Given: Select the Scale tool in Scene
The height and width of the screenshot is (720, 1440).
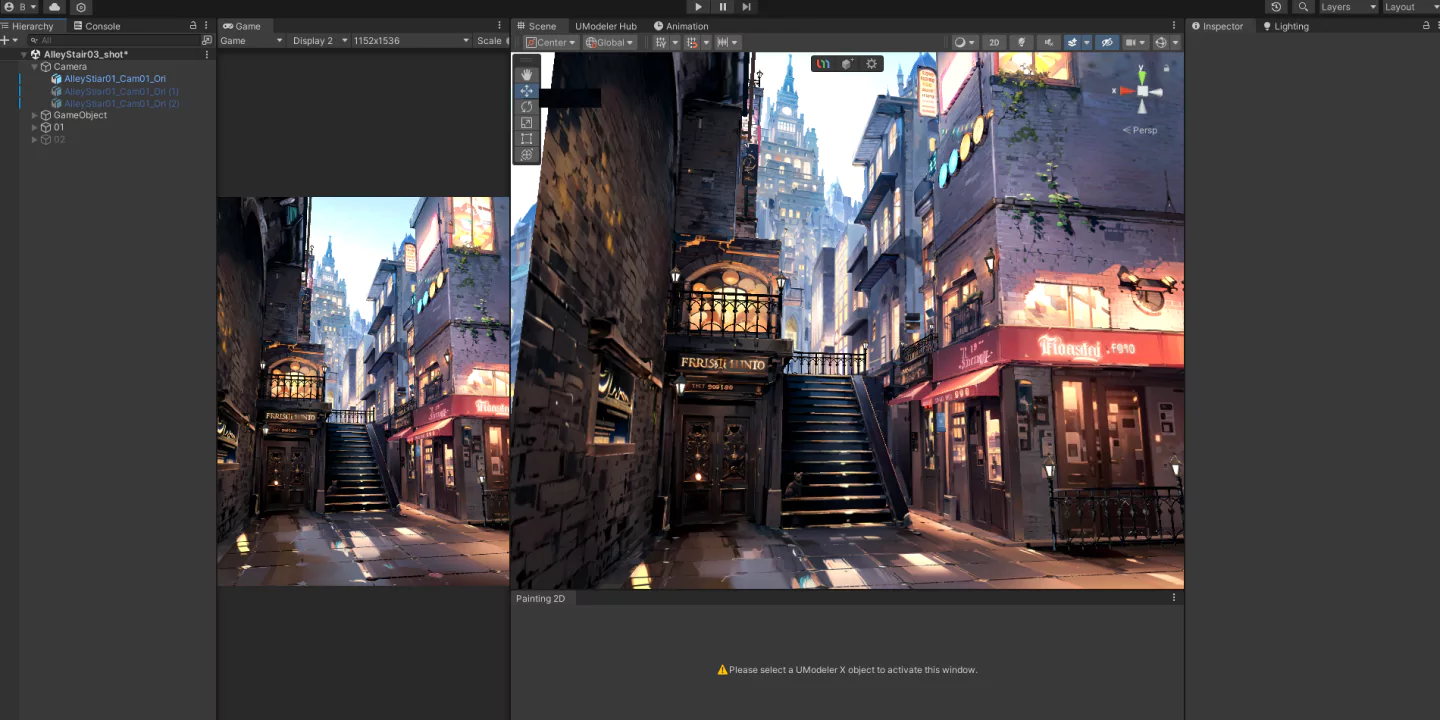Looking at the screenshot, I should pyautogui.click(x=527, y=123).
